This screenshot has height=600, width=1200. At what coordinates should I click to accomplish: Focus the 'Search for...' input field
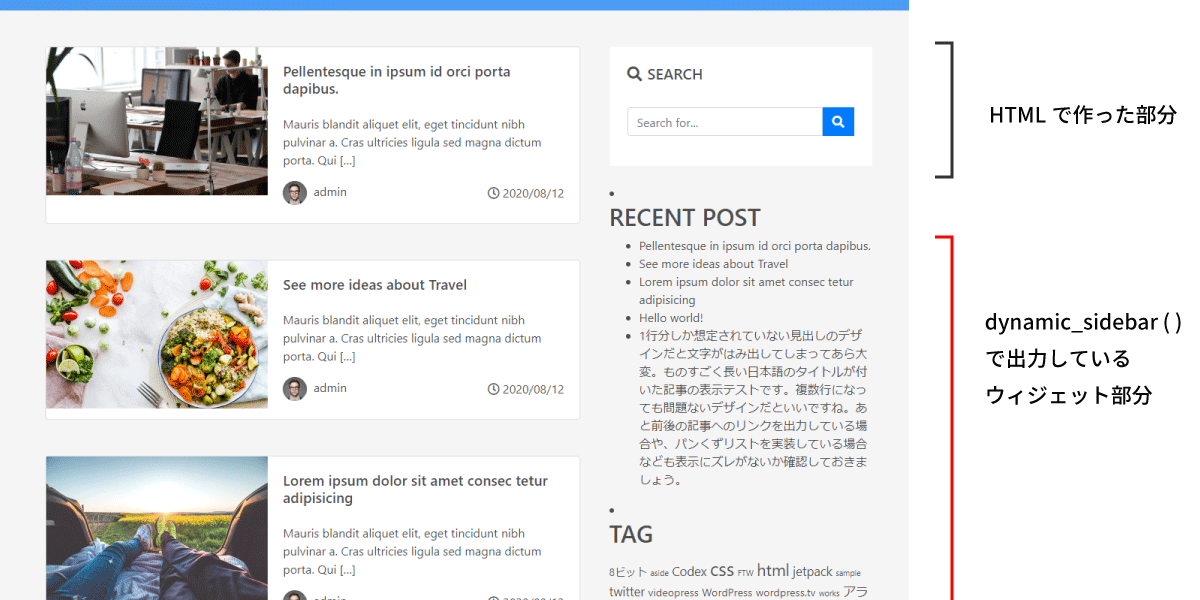tap(725, 122)
